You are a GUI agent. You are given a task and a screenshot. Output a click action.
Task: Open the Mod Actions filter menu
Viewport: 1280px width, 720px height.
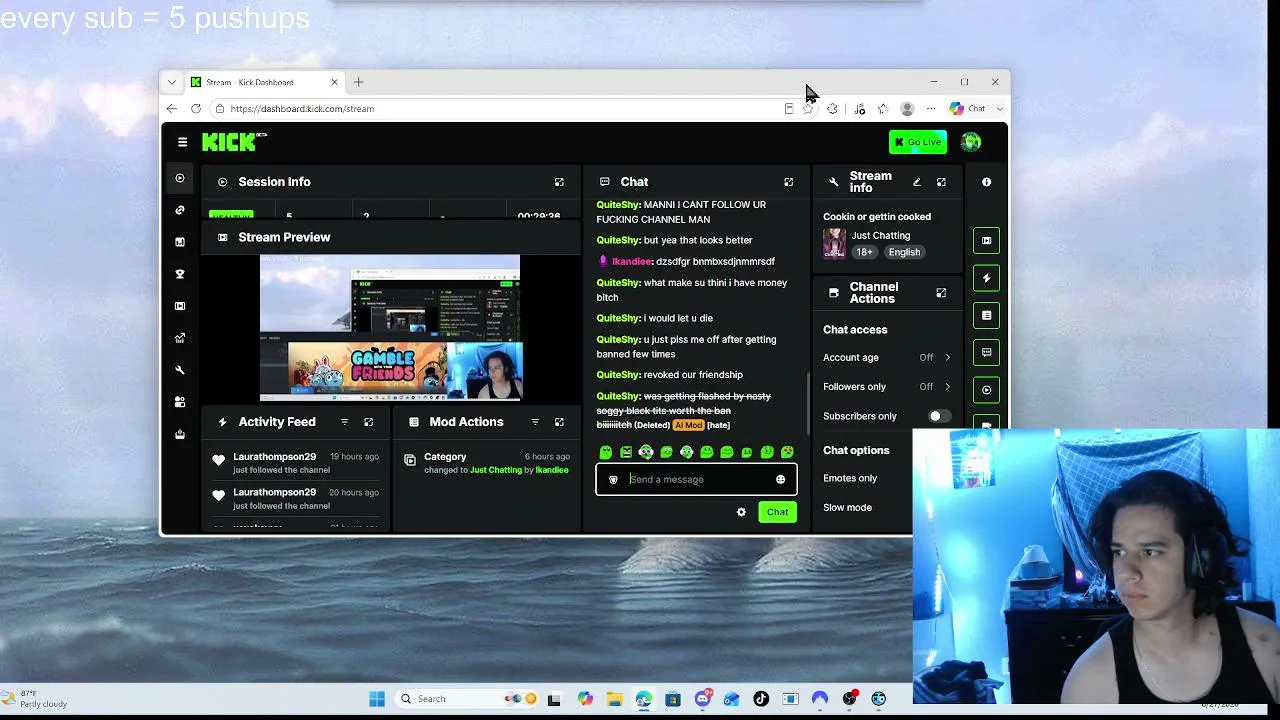point(535,422)
